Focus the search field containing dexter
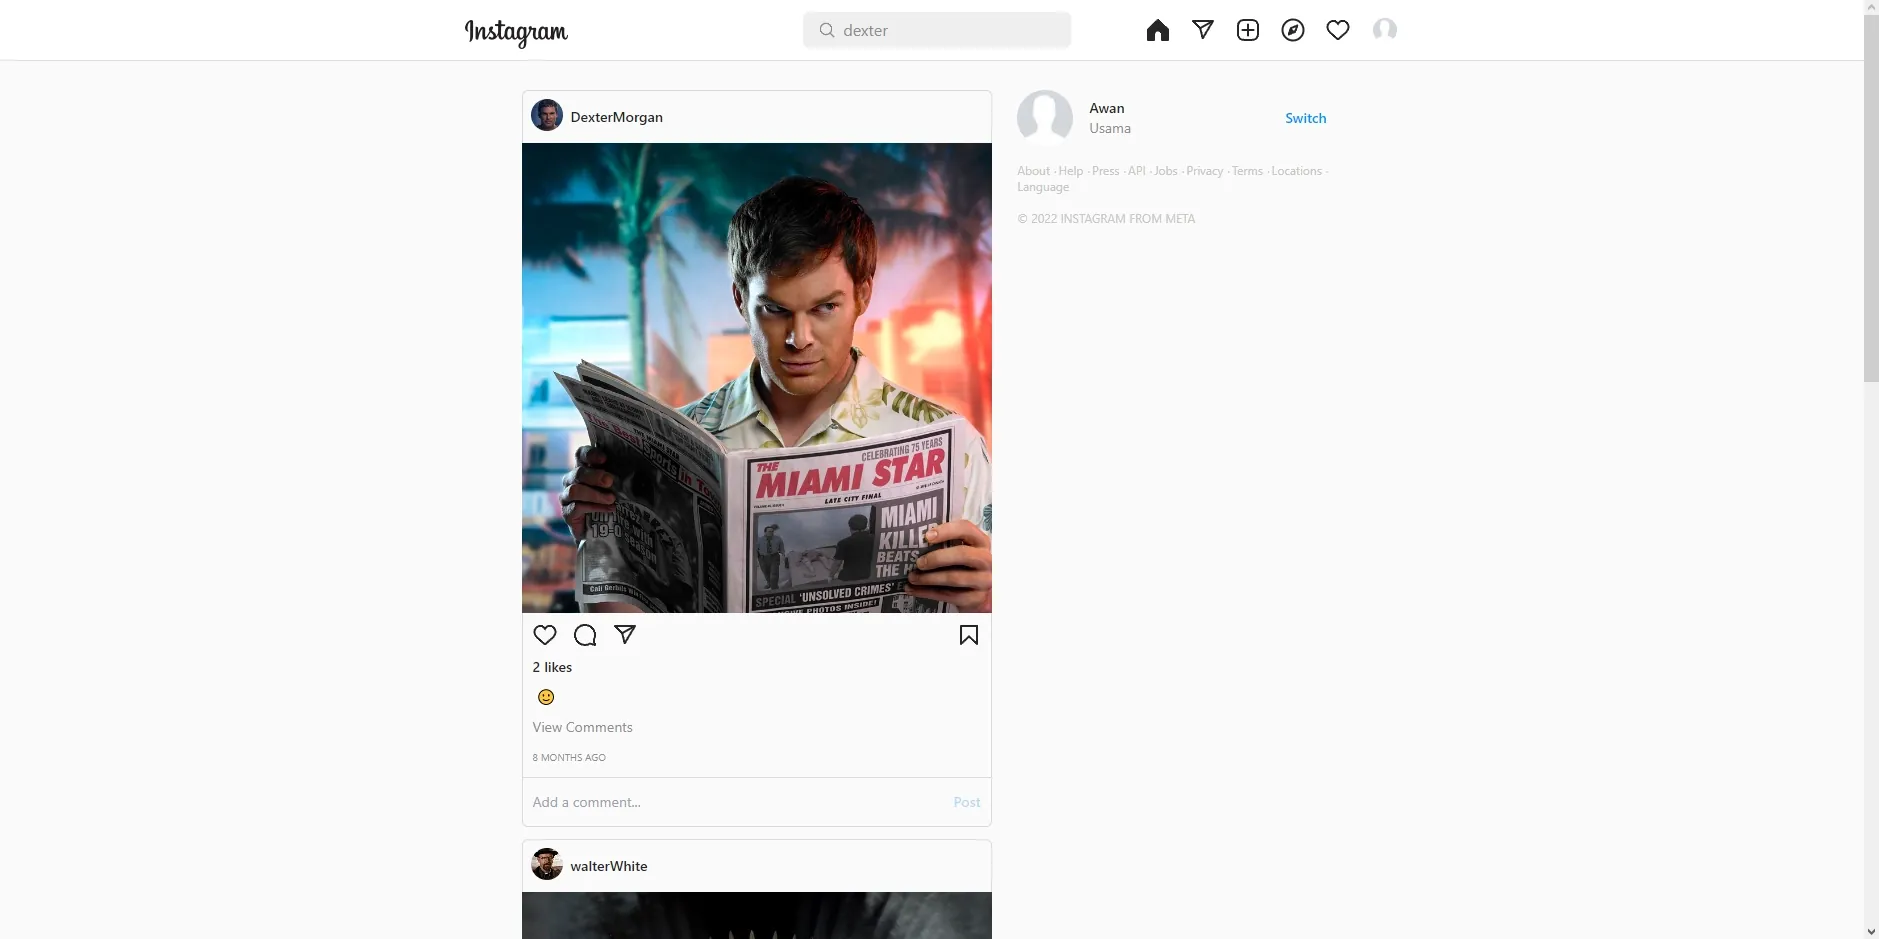Viewport: 1879px width, 939px height. 937,30
